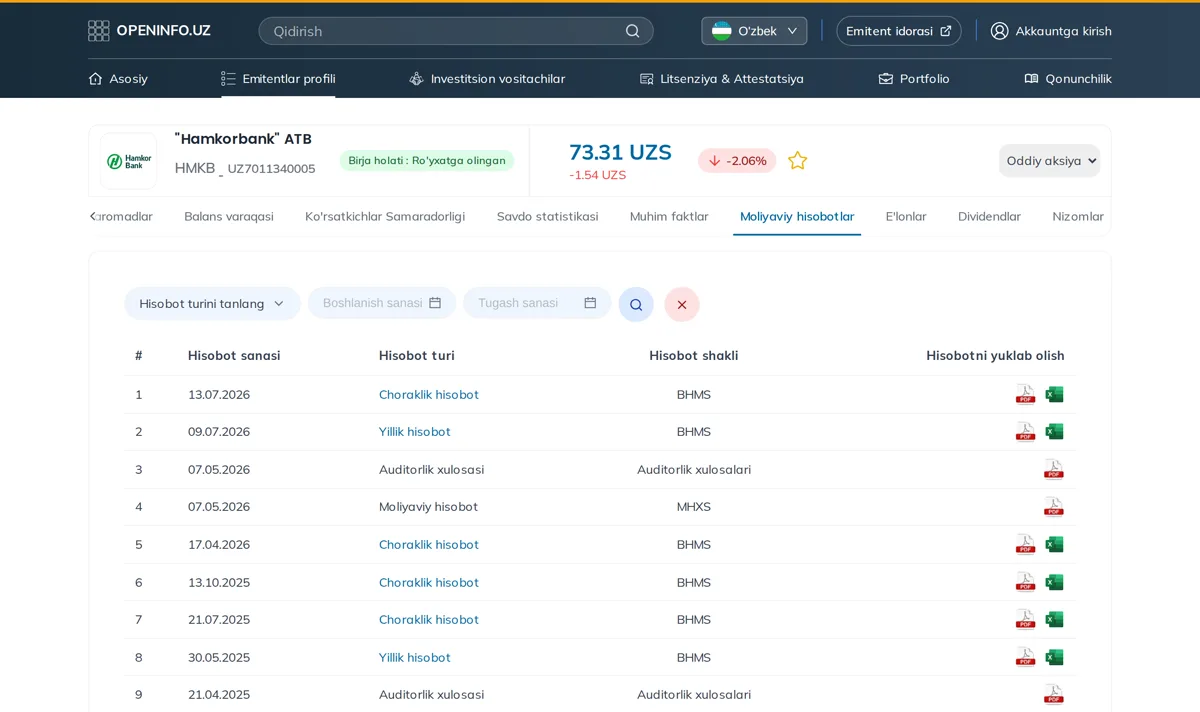This screenshot has width=1200, height=712.
Task: Click the search magnifier icon in Qidirish bar
Action: coord(632,31)
